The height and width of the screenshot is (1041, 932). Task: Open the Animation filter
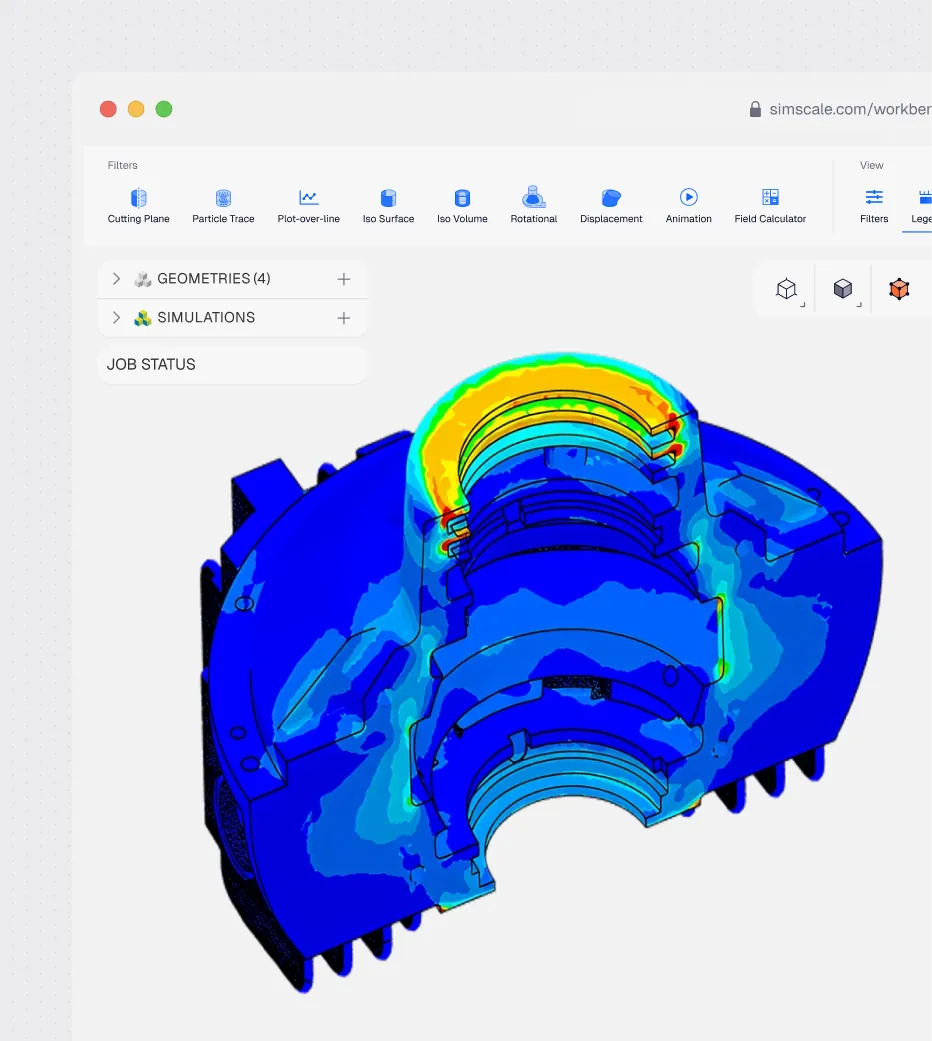tap(688, 206)
